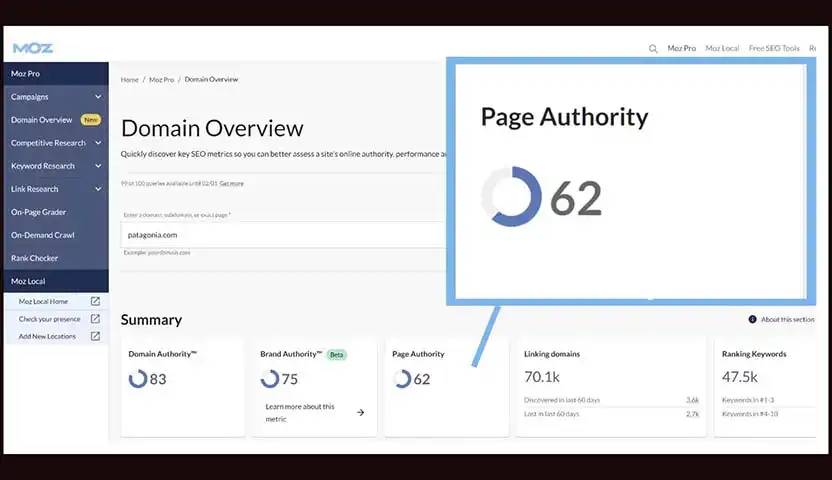The height and width of the screenshot is (480, 832).
Task: Click the Moz logo
Action: [33, 48]
